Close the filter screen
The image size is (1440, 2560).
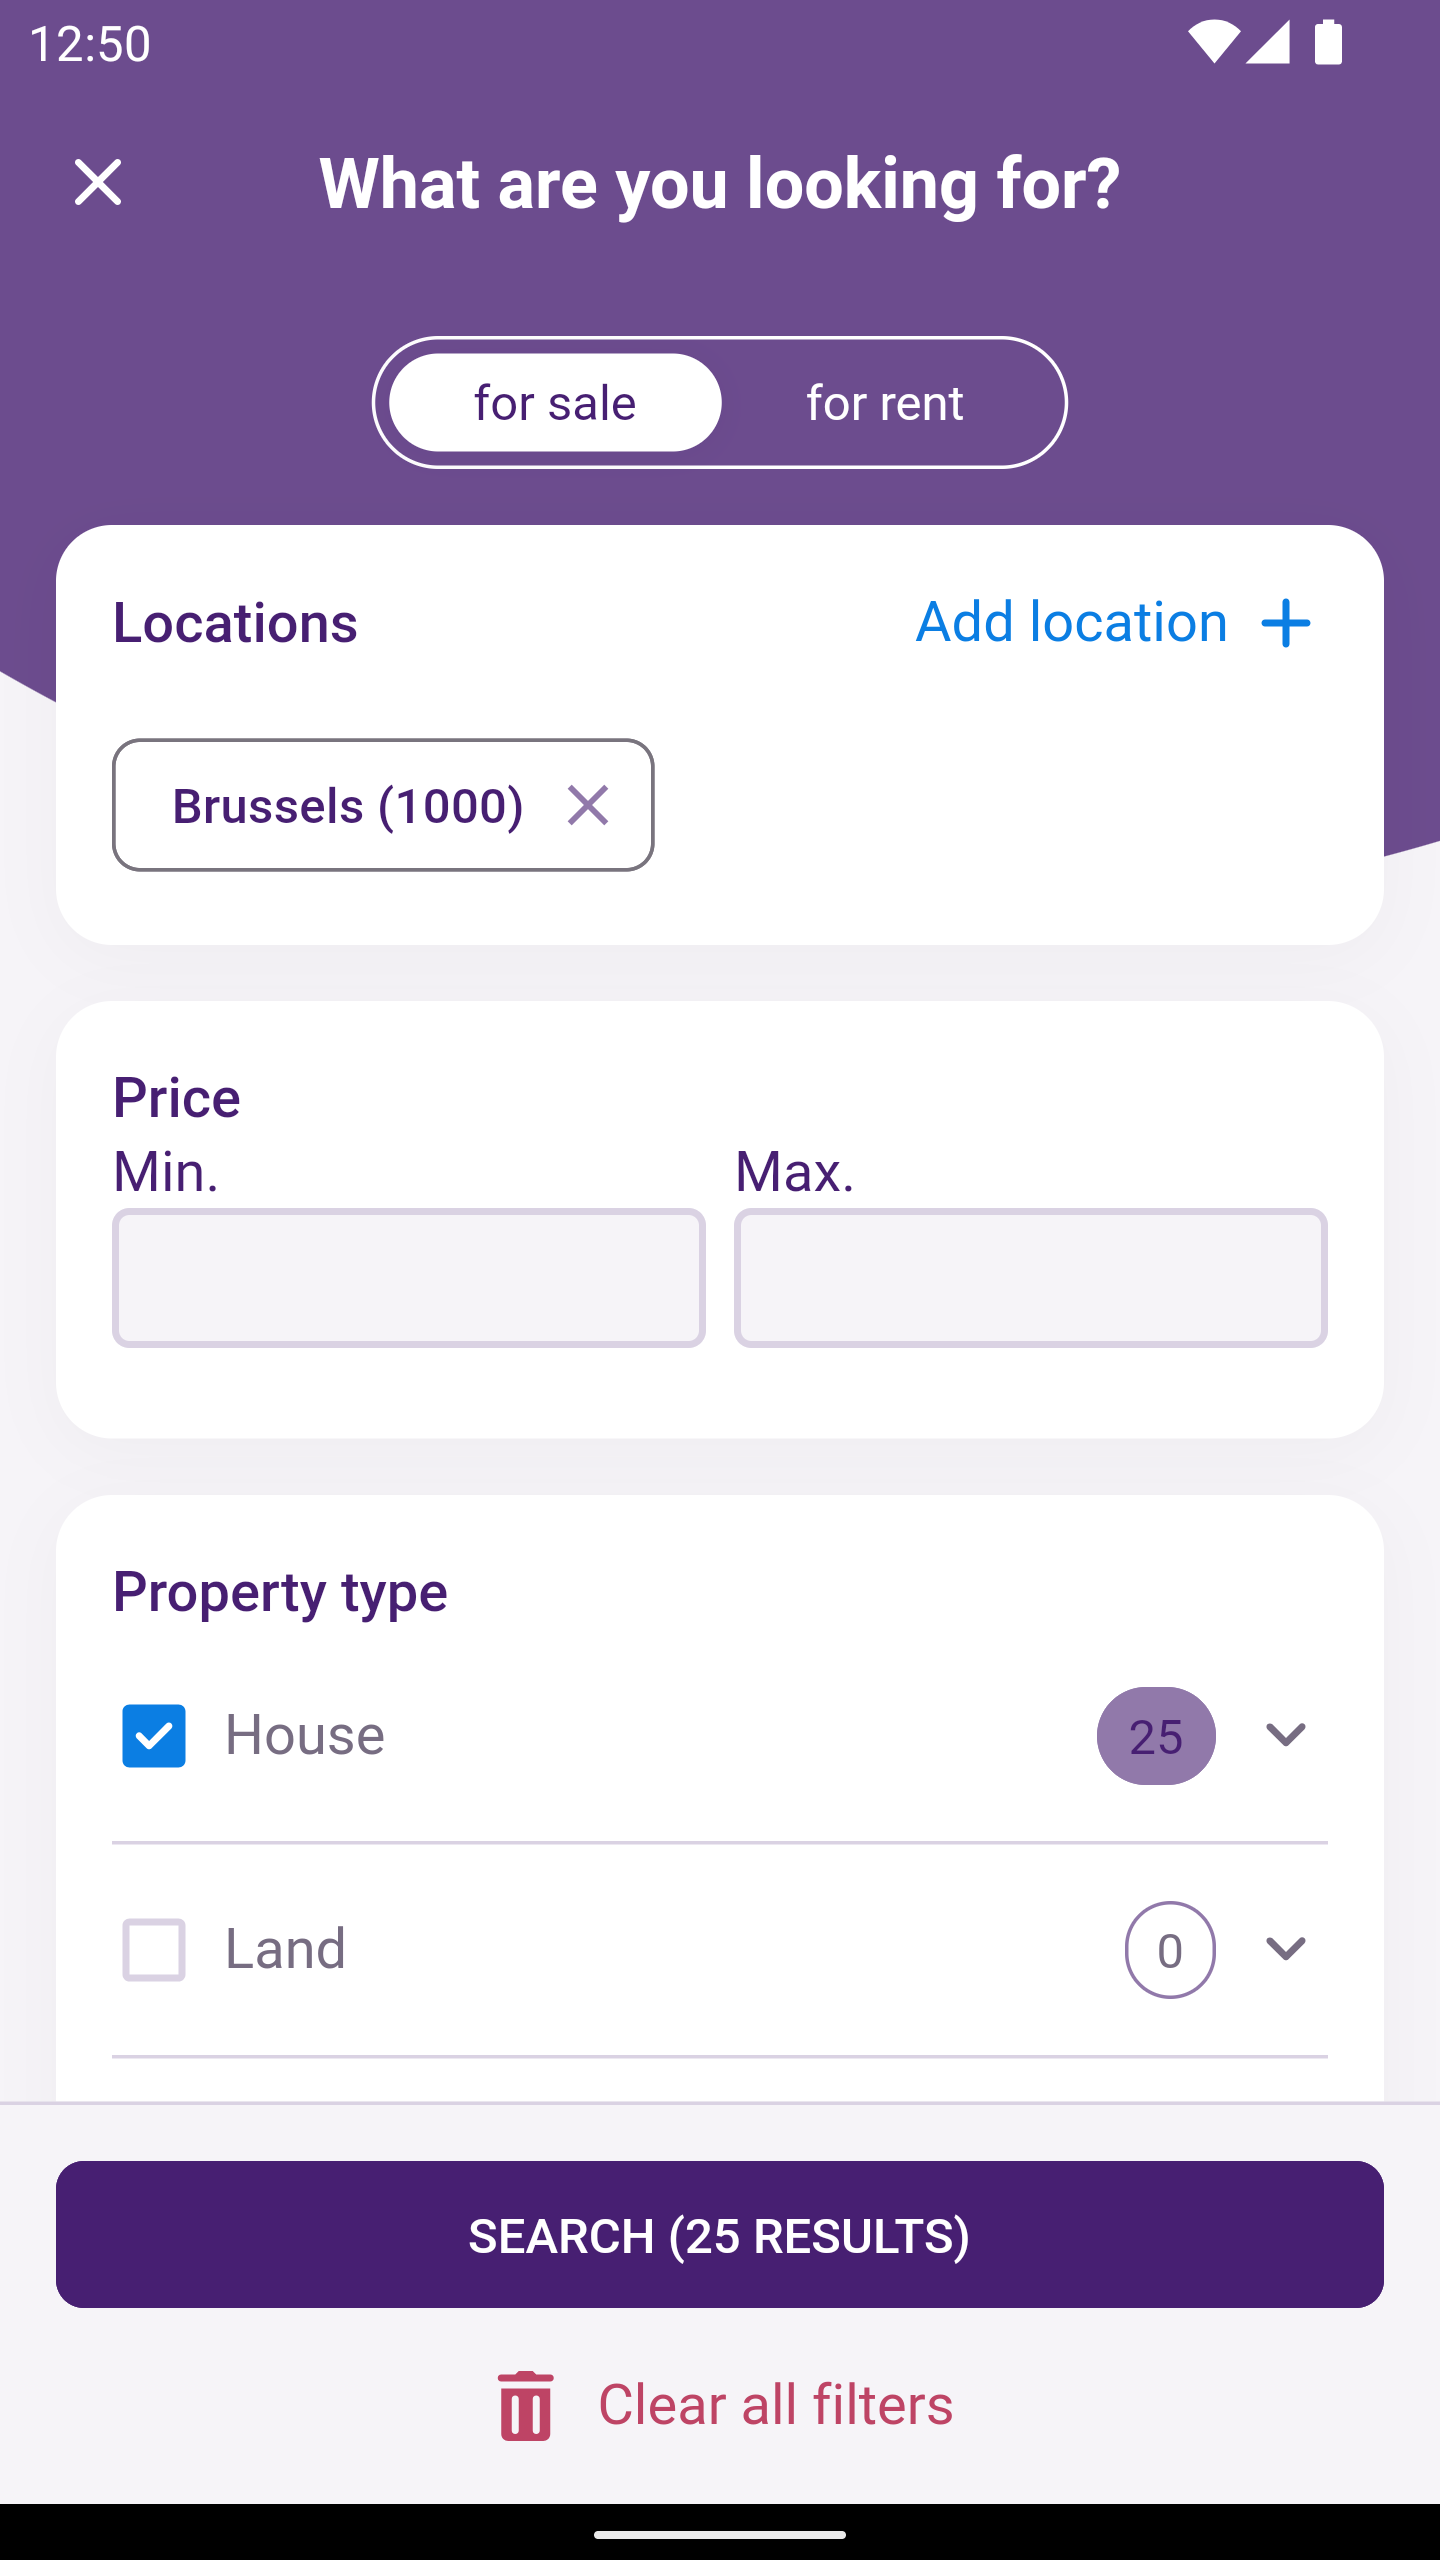[97, 183]
